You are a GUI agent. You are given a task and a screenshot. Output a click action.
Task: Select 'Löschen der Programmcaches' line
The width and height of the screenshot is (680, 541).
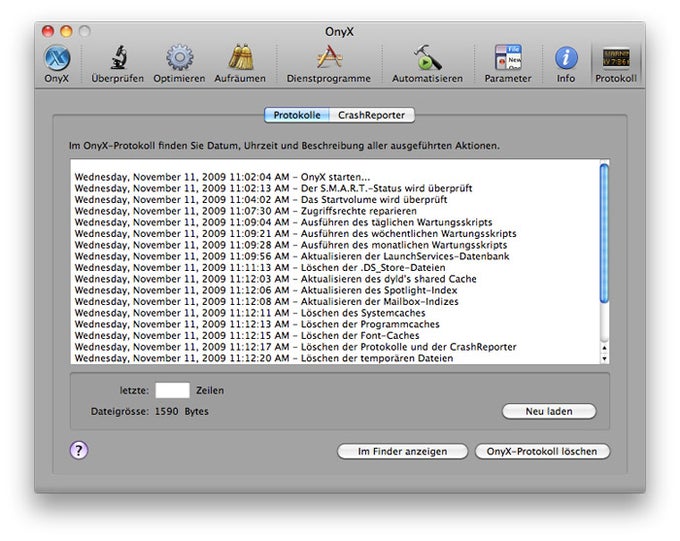257,324
